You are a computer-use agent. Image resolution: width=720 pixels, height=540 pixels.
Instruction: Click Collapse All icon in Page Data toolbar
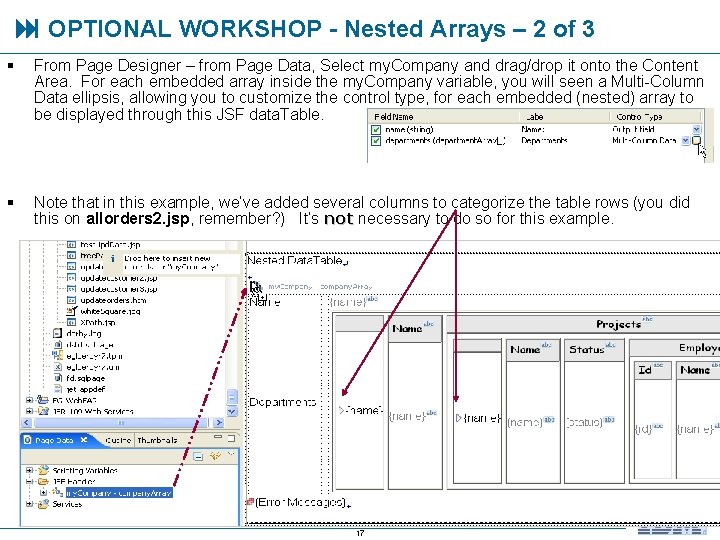[x=198, y=456]
